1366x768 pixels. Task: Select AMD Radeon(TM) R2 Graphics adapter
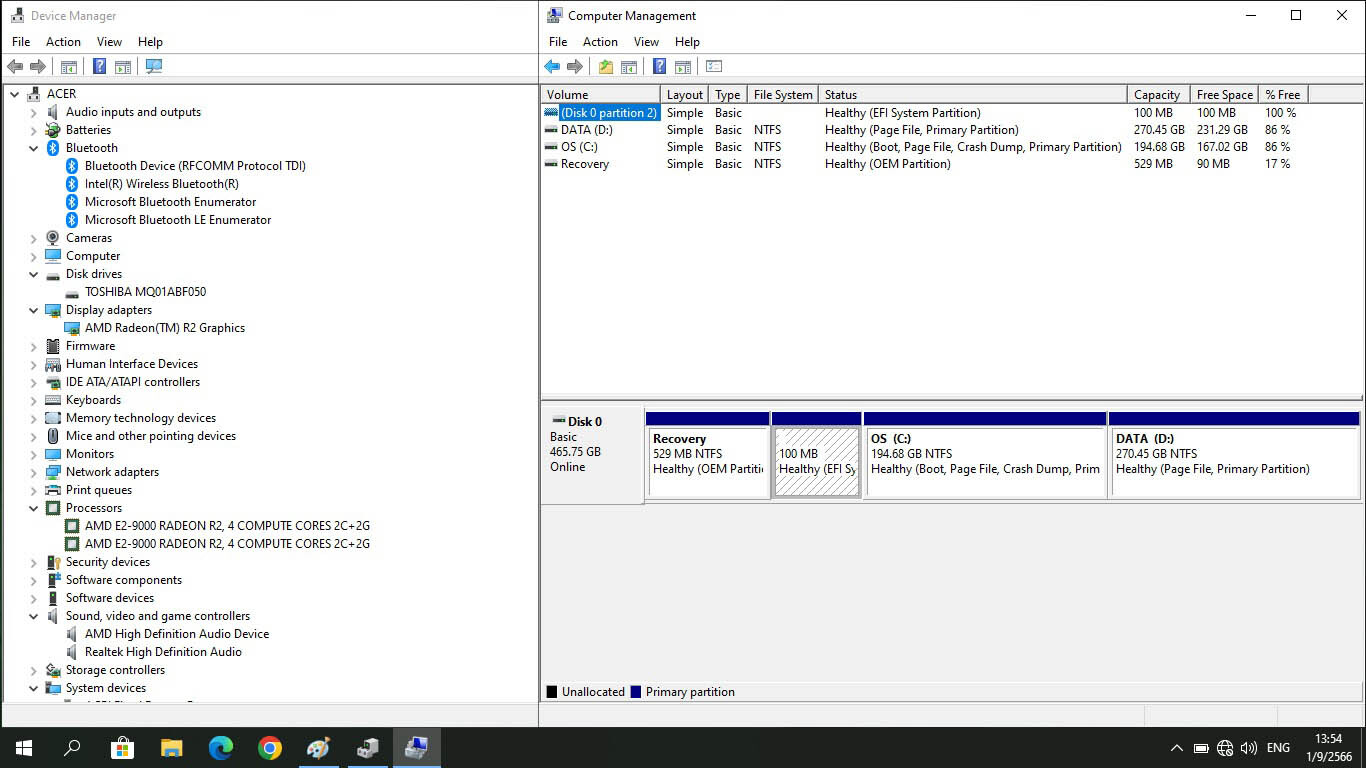click(x=164, y=328)
